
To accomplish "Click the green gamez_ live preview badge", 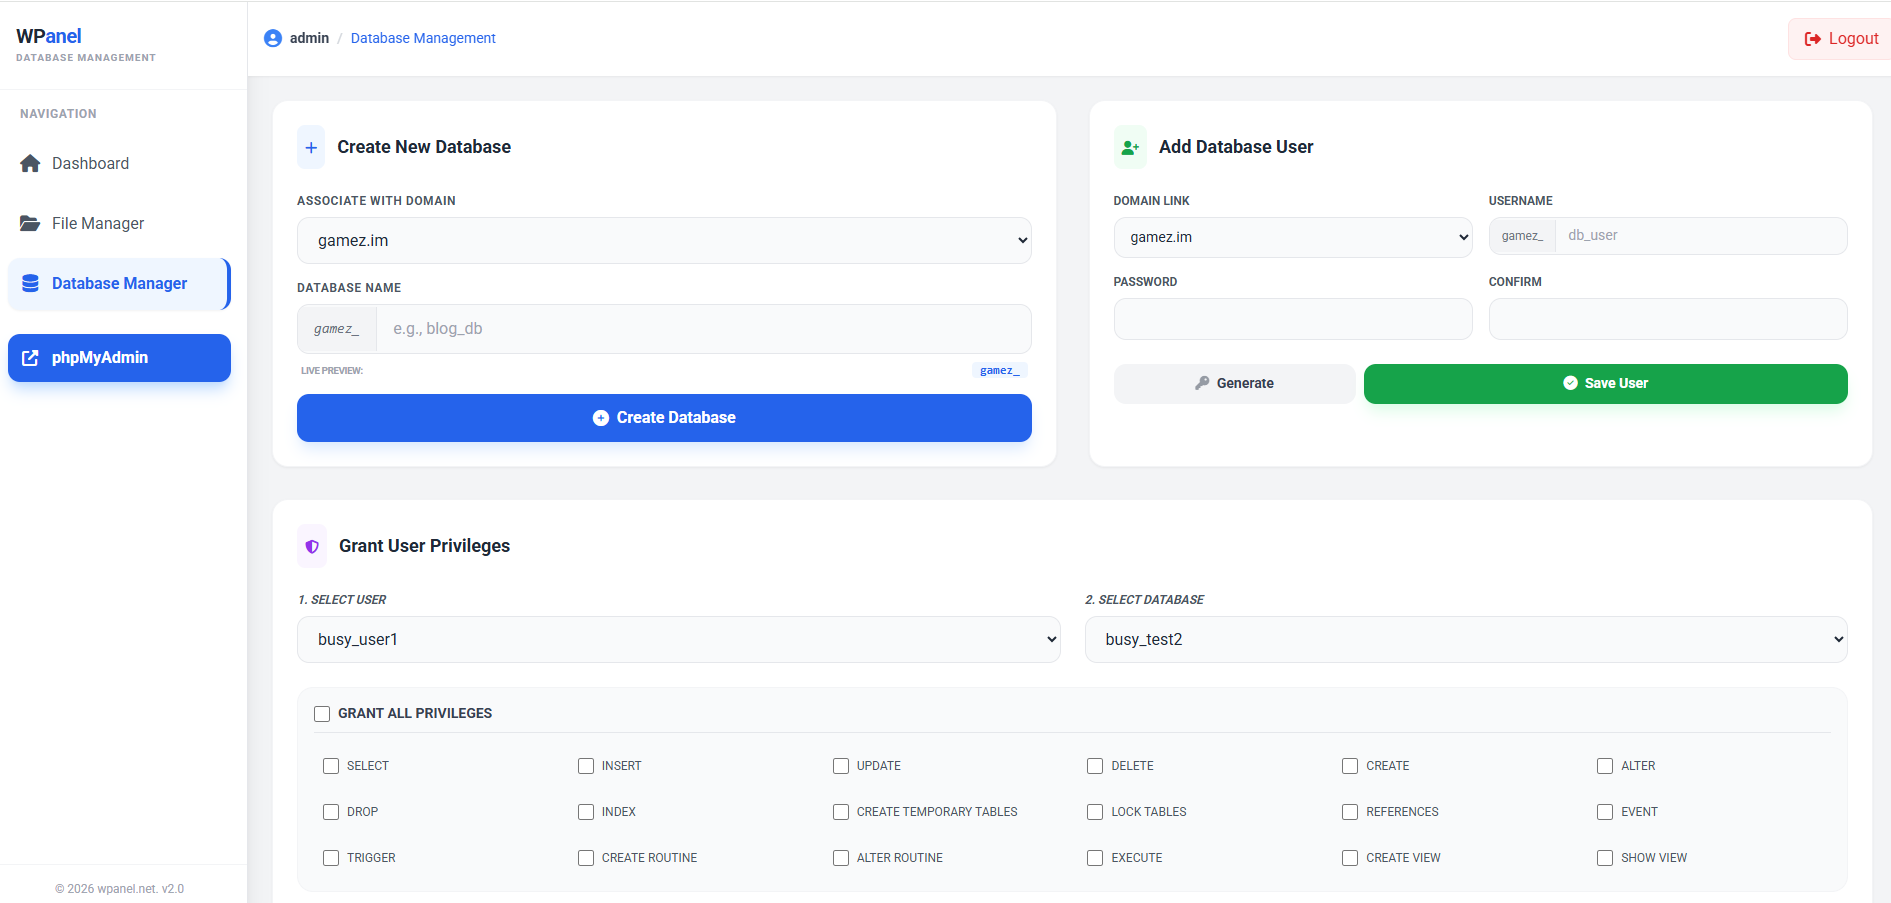I will (x=999, y=370).
